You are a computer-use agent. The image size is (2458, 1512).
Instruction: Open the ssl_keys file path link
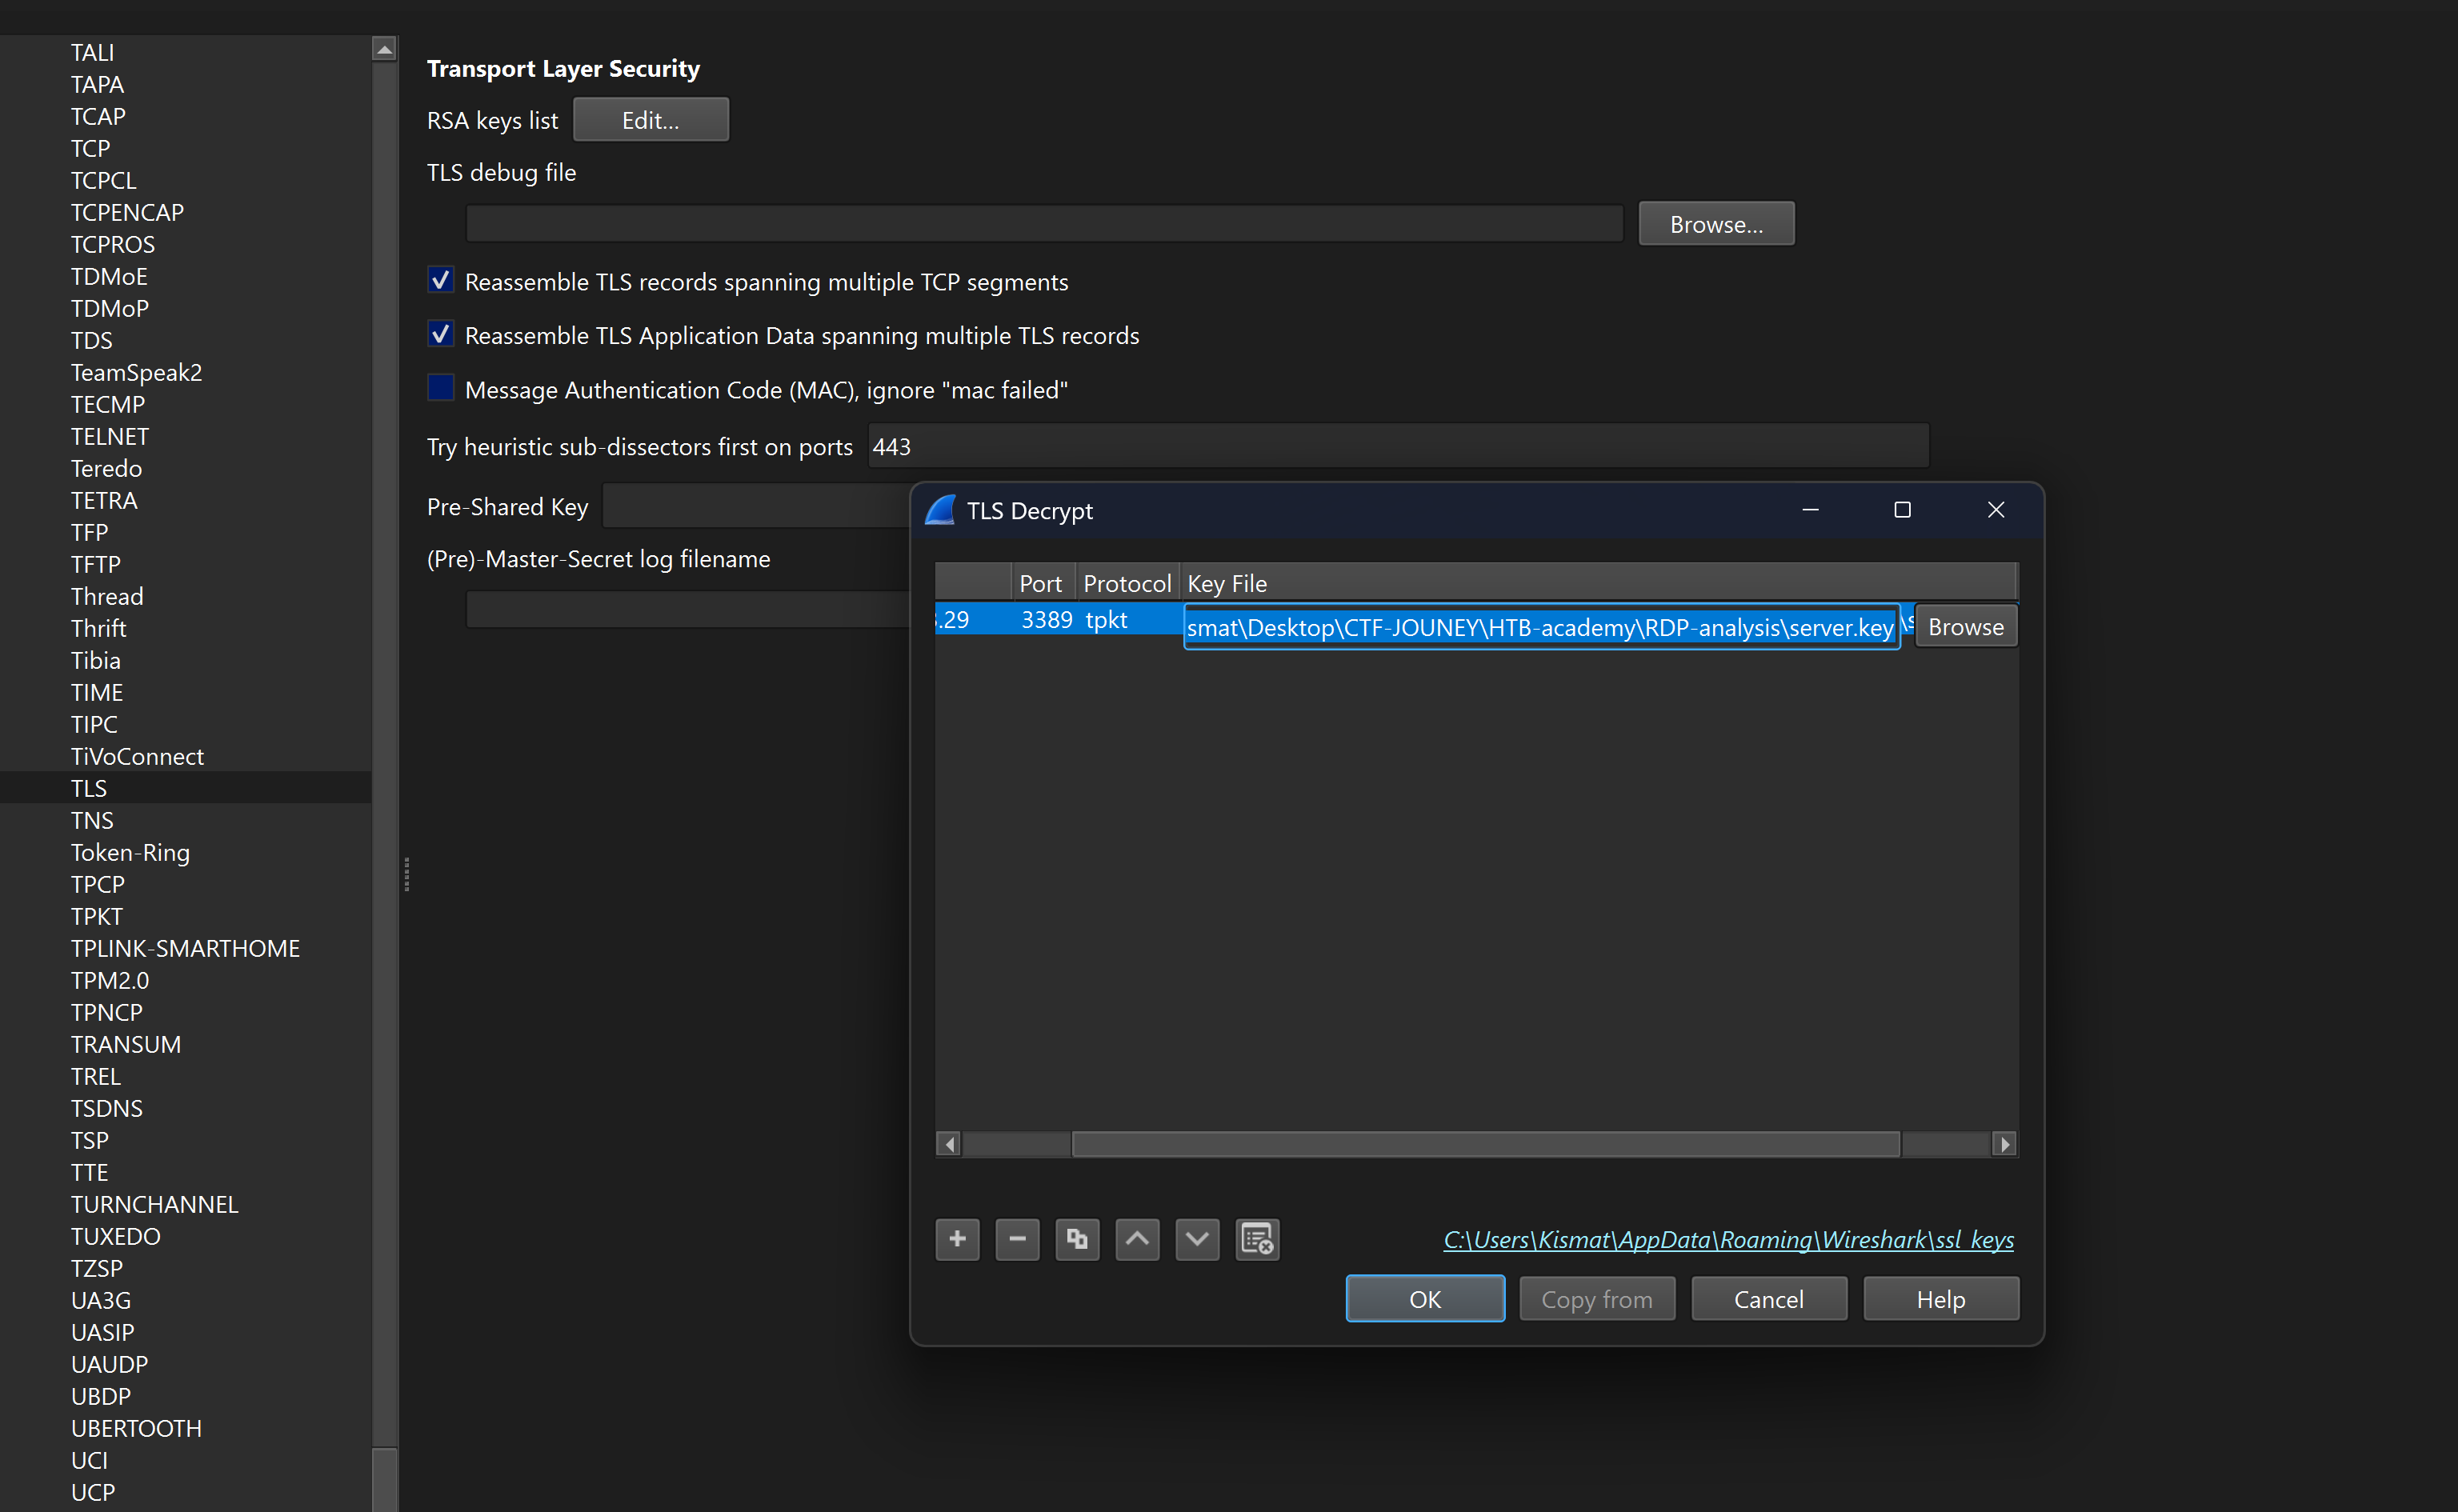[1728, 1240]
